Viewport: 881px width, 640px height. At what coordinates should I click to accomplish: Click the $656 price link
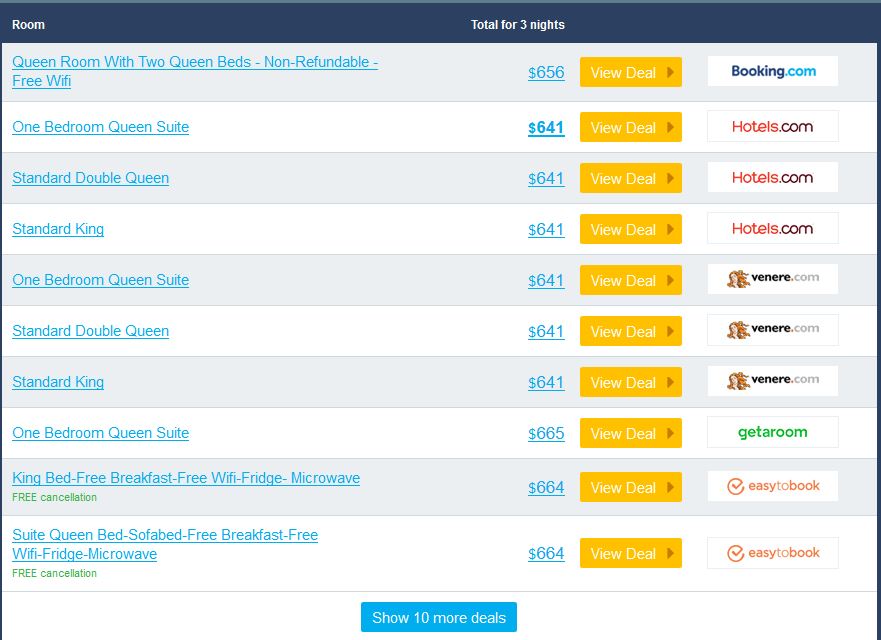(546, 72)
